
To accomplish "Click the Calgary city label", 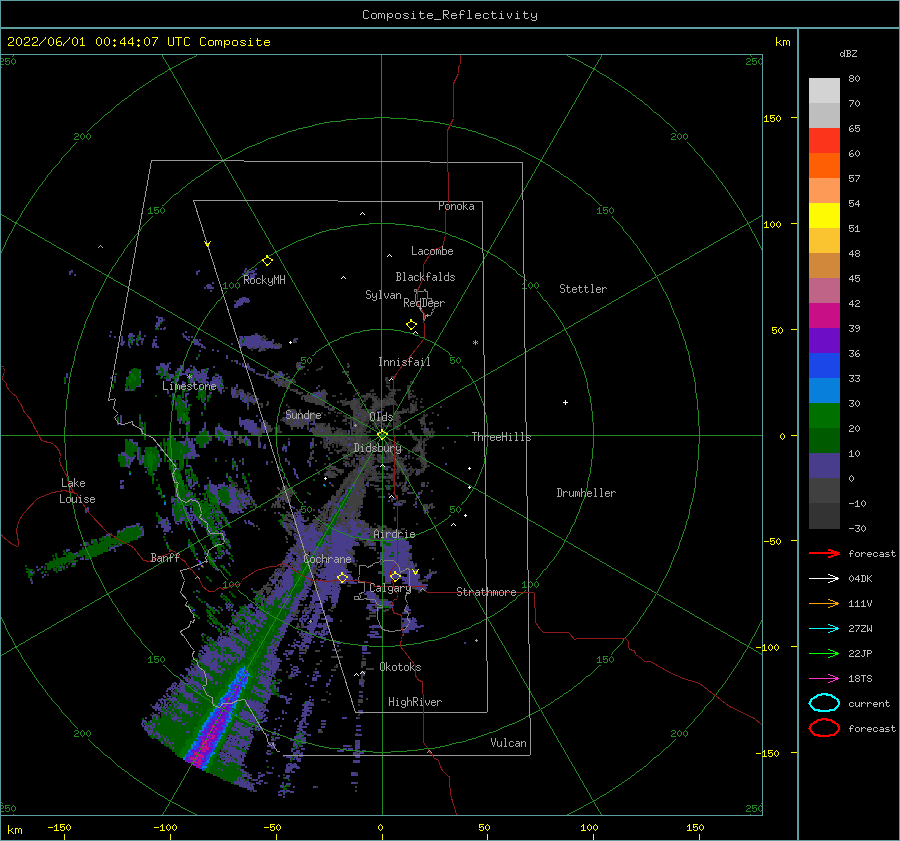I will [390, 588].
